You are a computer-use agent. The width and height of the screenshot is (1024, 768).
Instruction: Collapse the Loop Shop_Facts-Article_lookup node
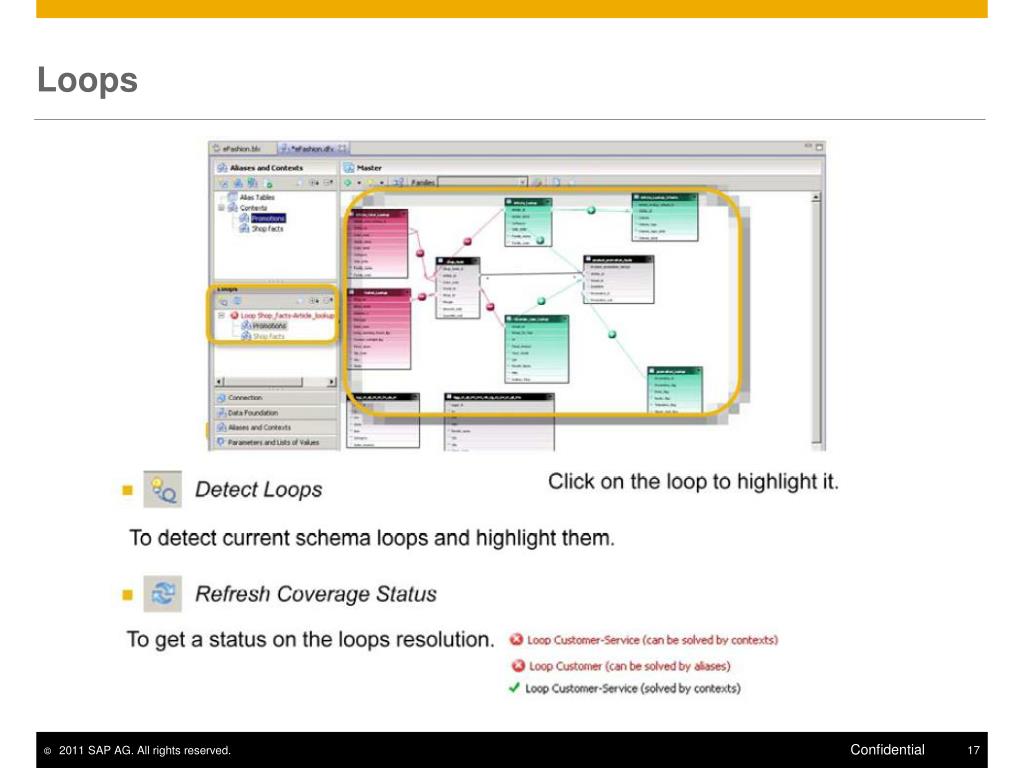[221, 315]
